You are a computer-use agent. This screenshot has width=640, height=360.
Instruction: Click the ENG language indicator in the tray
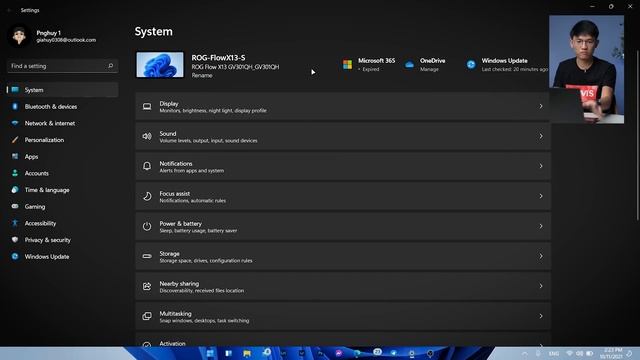553,353
